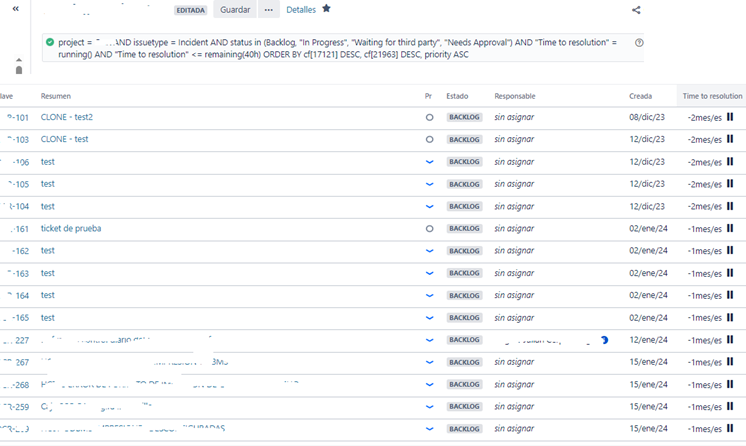
Task: Click SLA paused icon on issue -165
Action: pos(730,317)
